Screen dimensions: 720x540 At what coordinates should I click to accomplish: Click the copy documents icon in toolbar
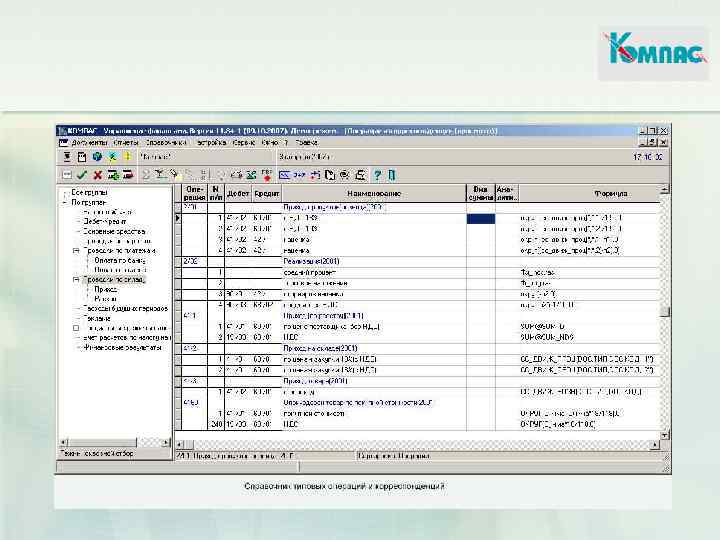click(330, 175)
